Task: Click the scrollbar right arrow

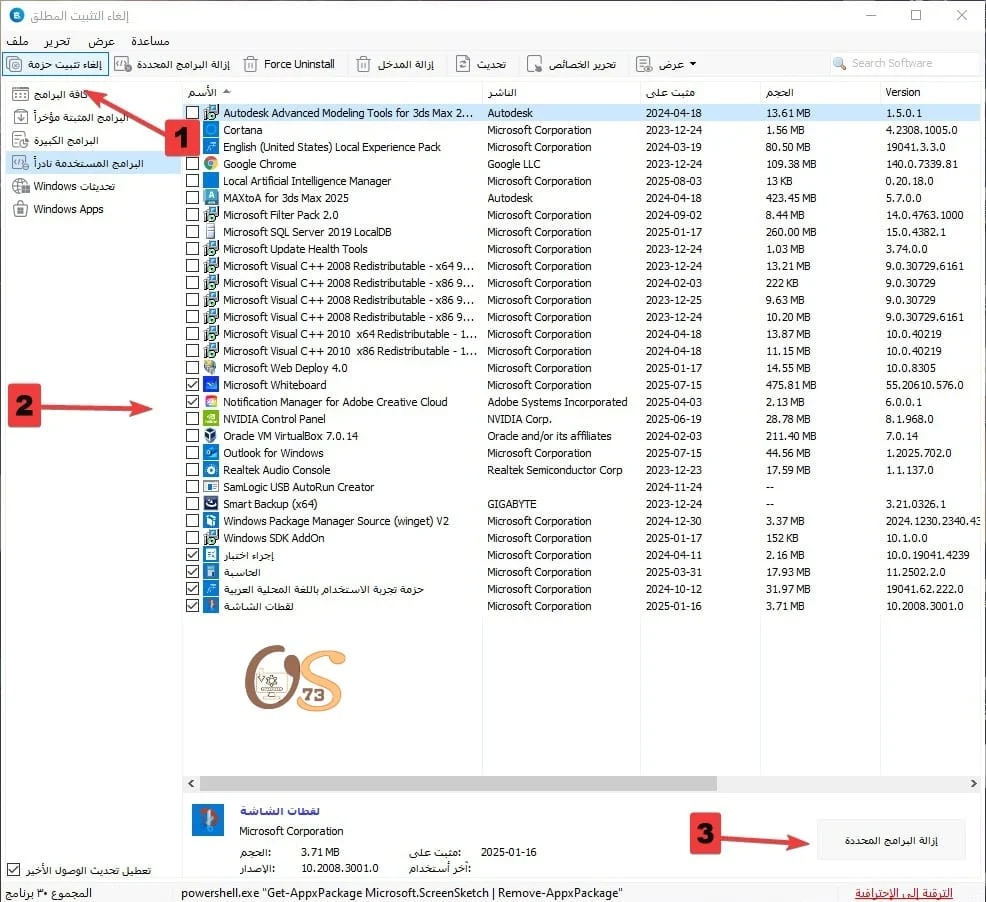Action: (x=973, y=783)
